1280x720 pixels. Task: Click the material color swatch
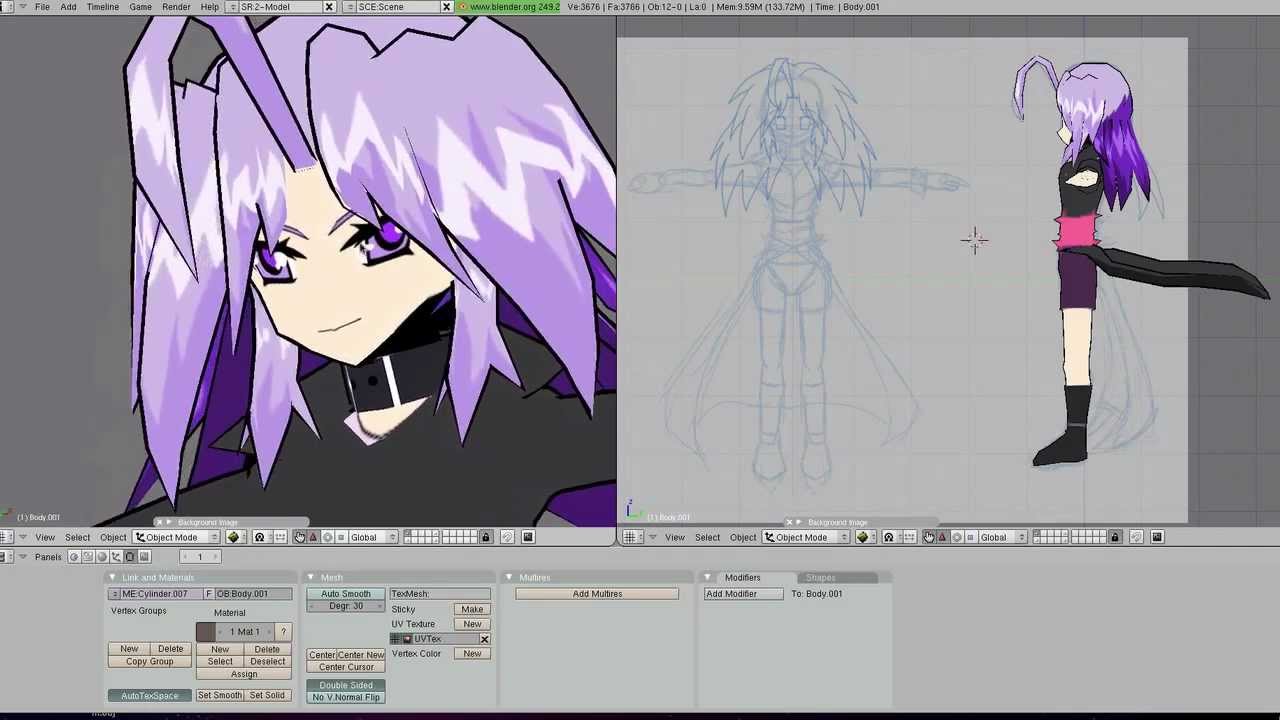(x=206, y=632)
